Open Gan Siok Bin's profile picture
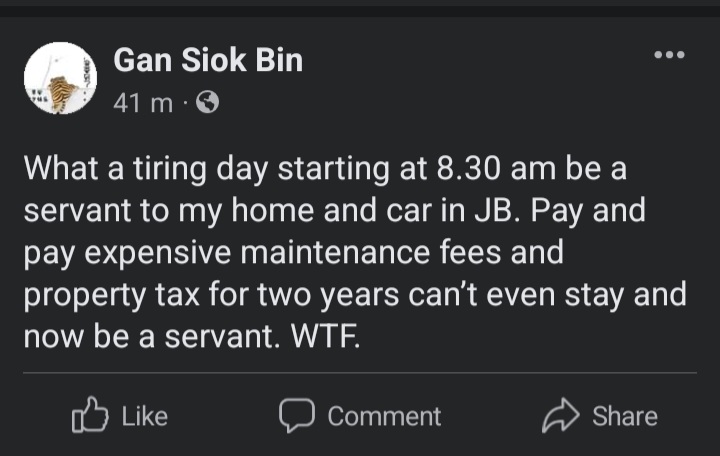The width and height of the screenshot is (720, 456). click(x=59, y=78)
